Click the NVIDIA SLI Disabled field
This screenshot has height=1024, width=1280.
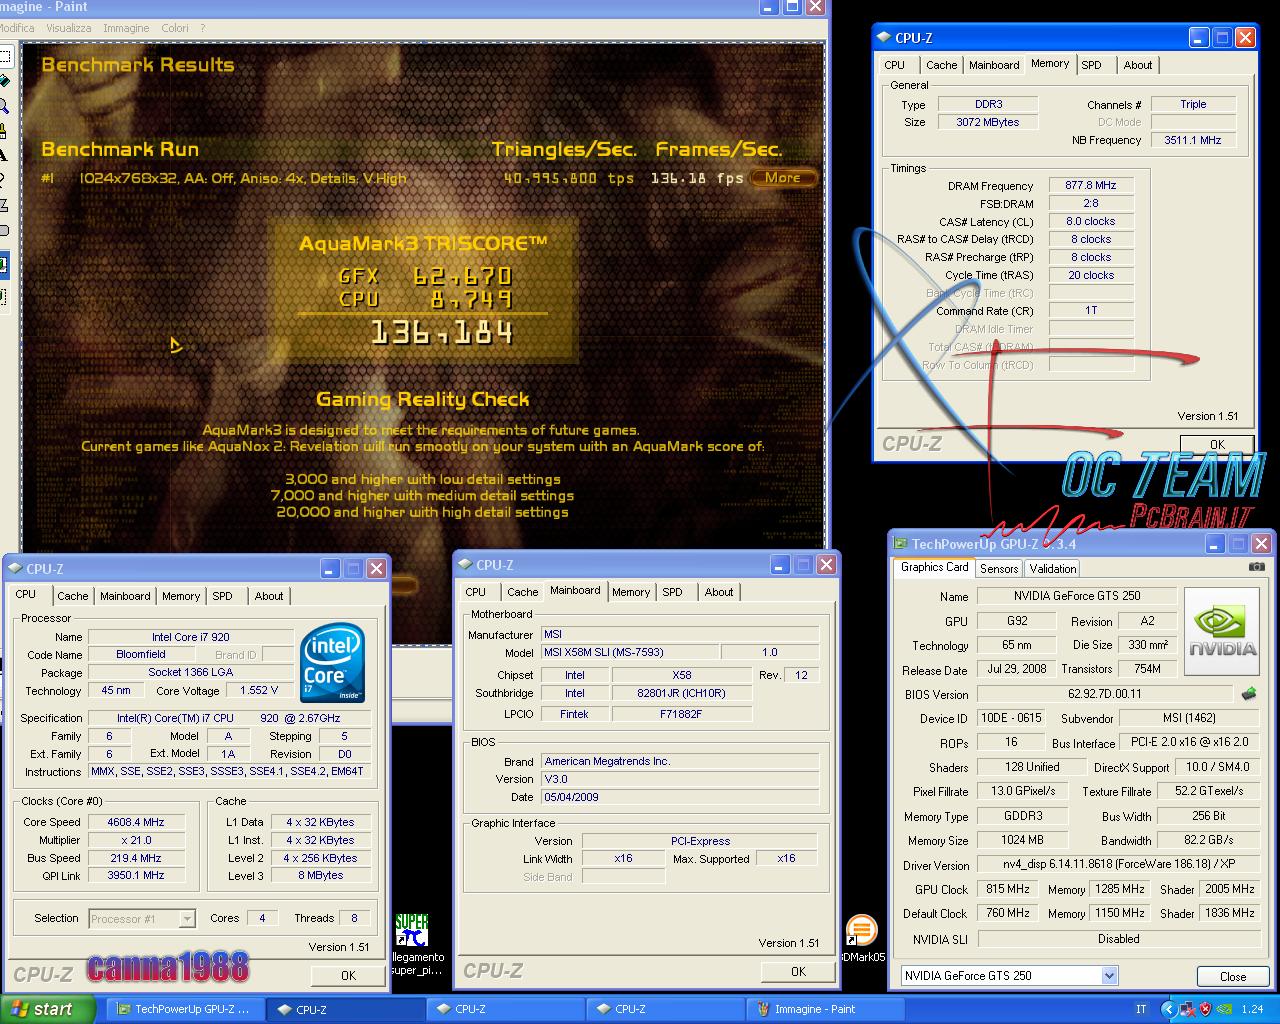pos(1119,939)
